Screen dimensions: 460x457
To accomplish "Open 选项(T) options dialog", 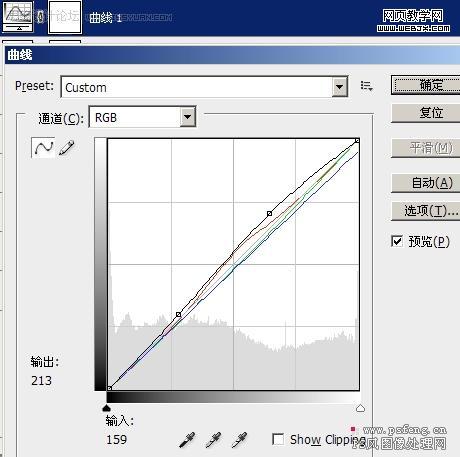I will (426, 211).
